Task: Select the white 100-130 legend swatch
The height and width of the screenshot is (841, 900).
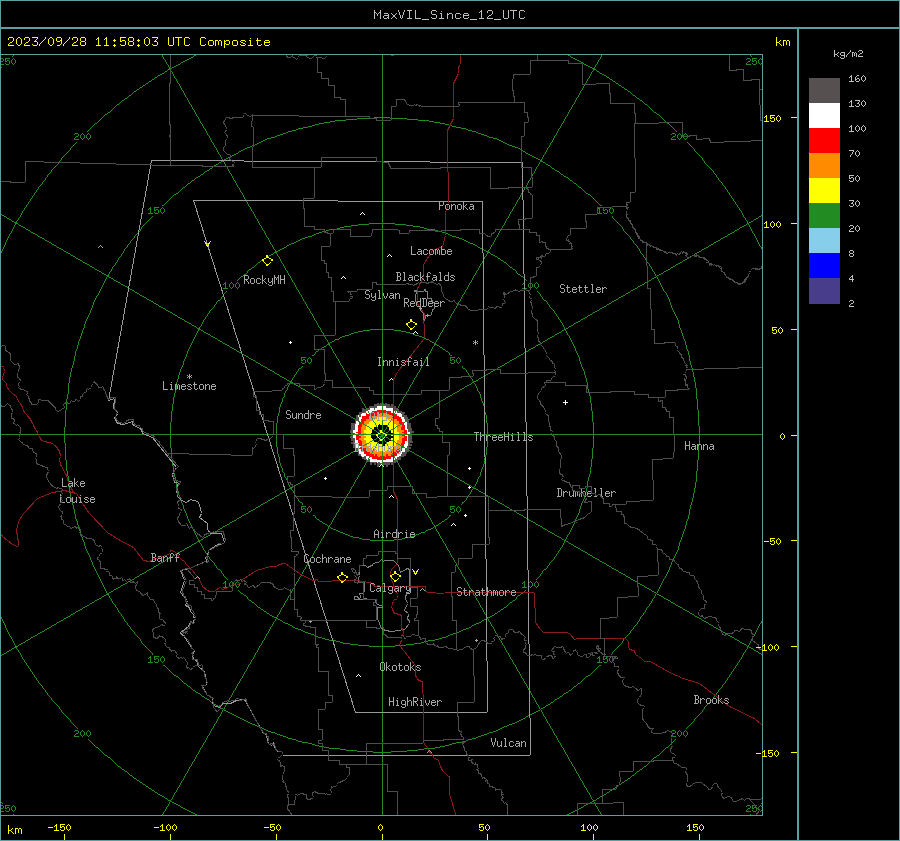Action: coord(824,116)
